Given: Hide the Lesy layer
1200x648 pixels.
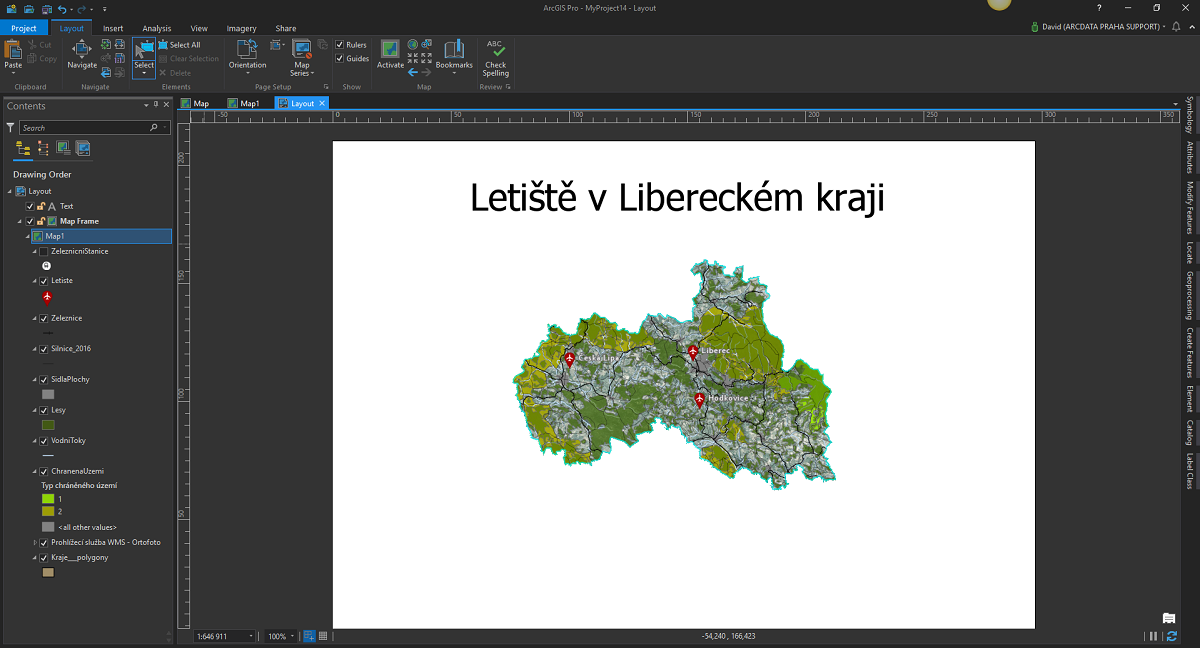Looking at the screenshot, I should pyautogui.click(x=43, y=410).
